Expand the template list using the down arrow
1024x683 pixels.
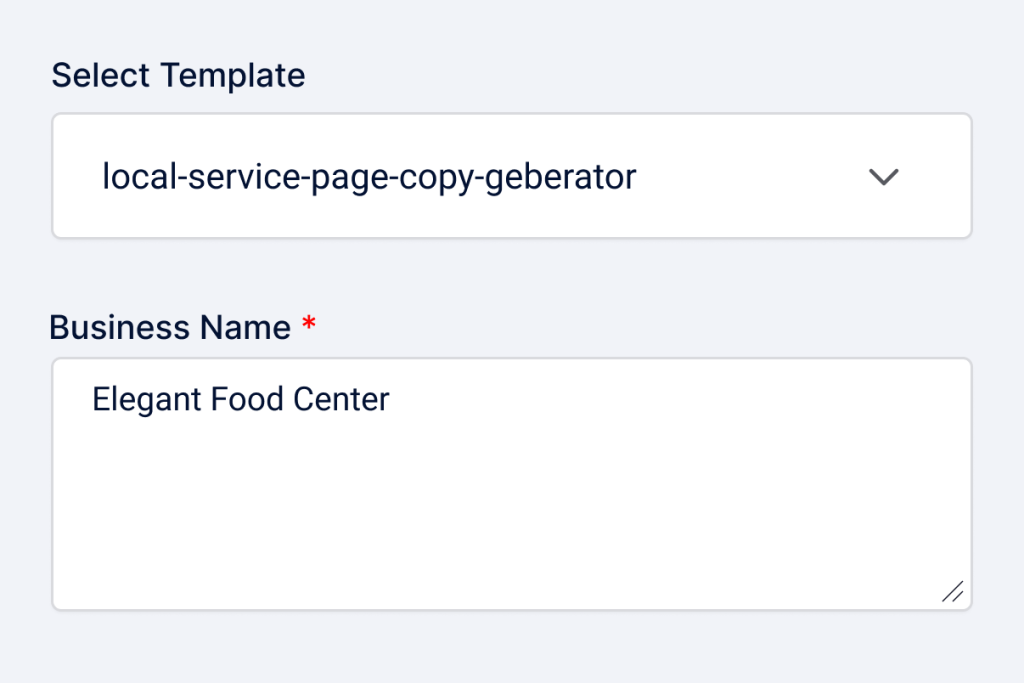point(884,177)
